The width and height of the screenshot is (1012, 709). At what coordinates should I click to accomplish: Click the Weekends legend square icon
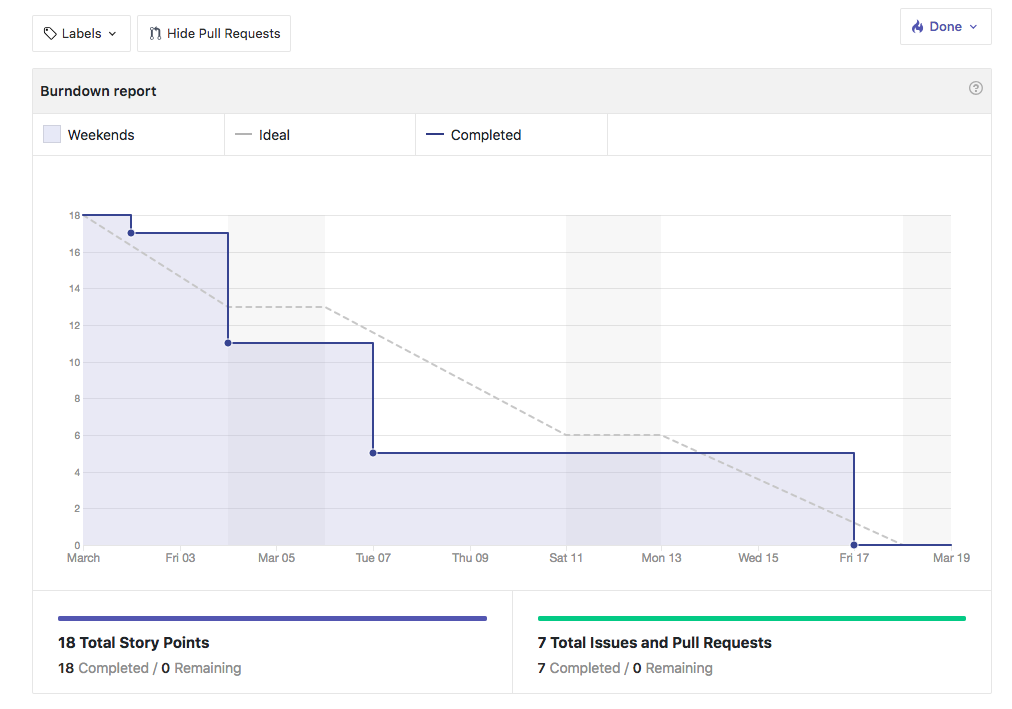[51, 133]
